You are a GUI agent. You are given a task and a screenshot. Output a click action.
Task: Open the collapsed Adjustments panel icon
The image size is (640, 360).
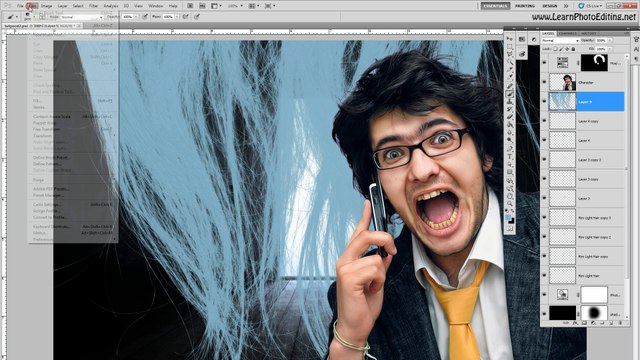pos(533,39)
